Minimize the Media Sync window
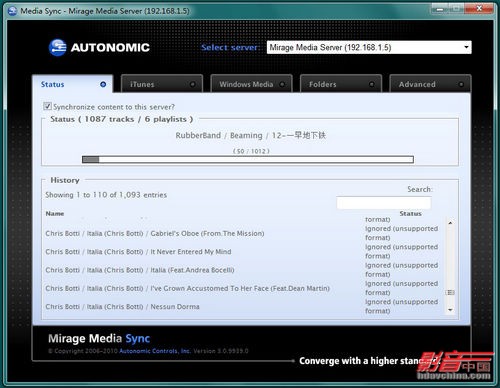Viewport: 500px width, 388px height. click(440, 9)
